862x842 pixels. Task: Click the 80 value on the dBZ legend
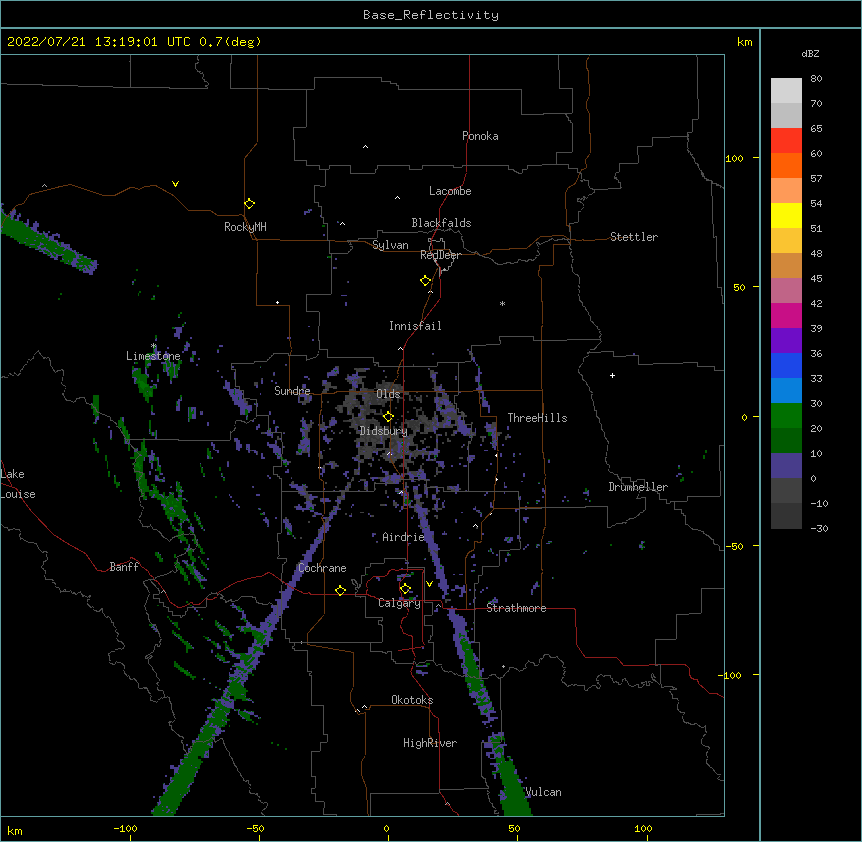point(816,79)
